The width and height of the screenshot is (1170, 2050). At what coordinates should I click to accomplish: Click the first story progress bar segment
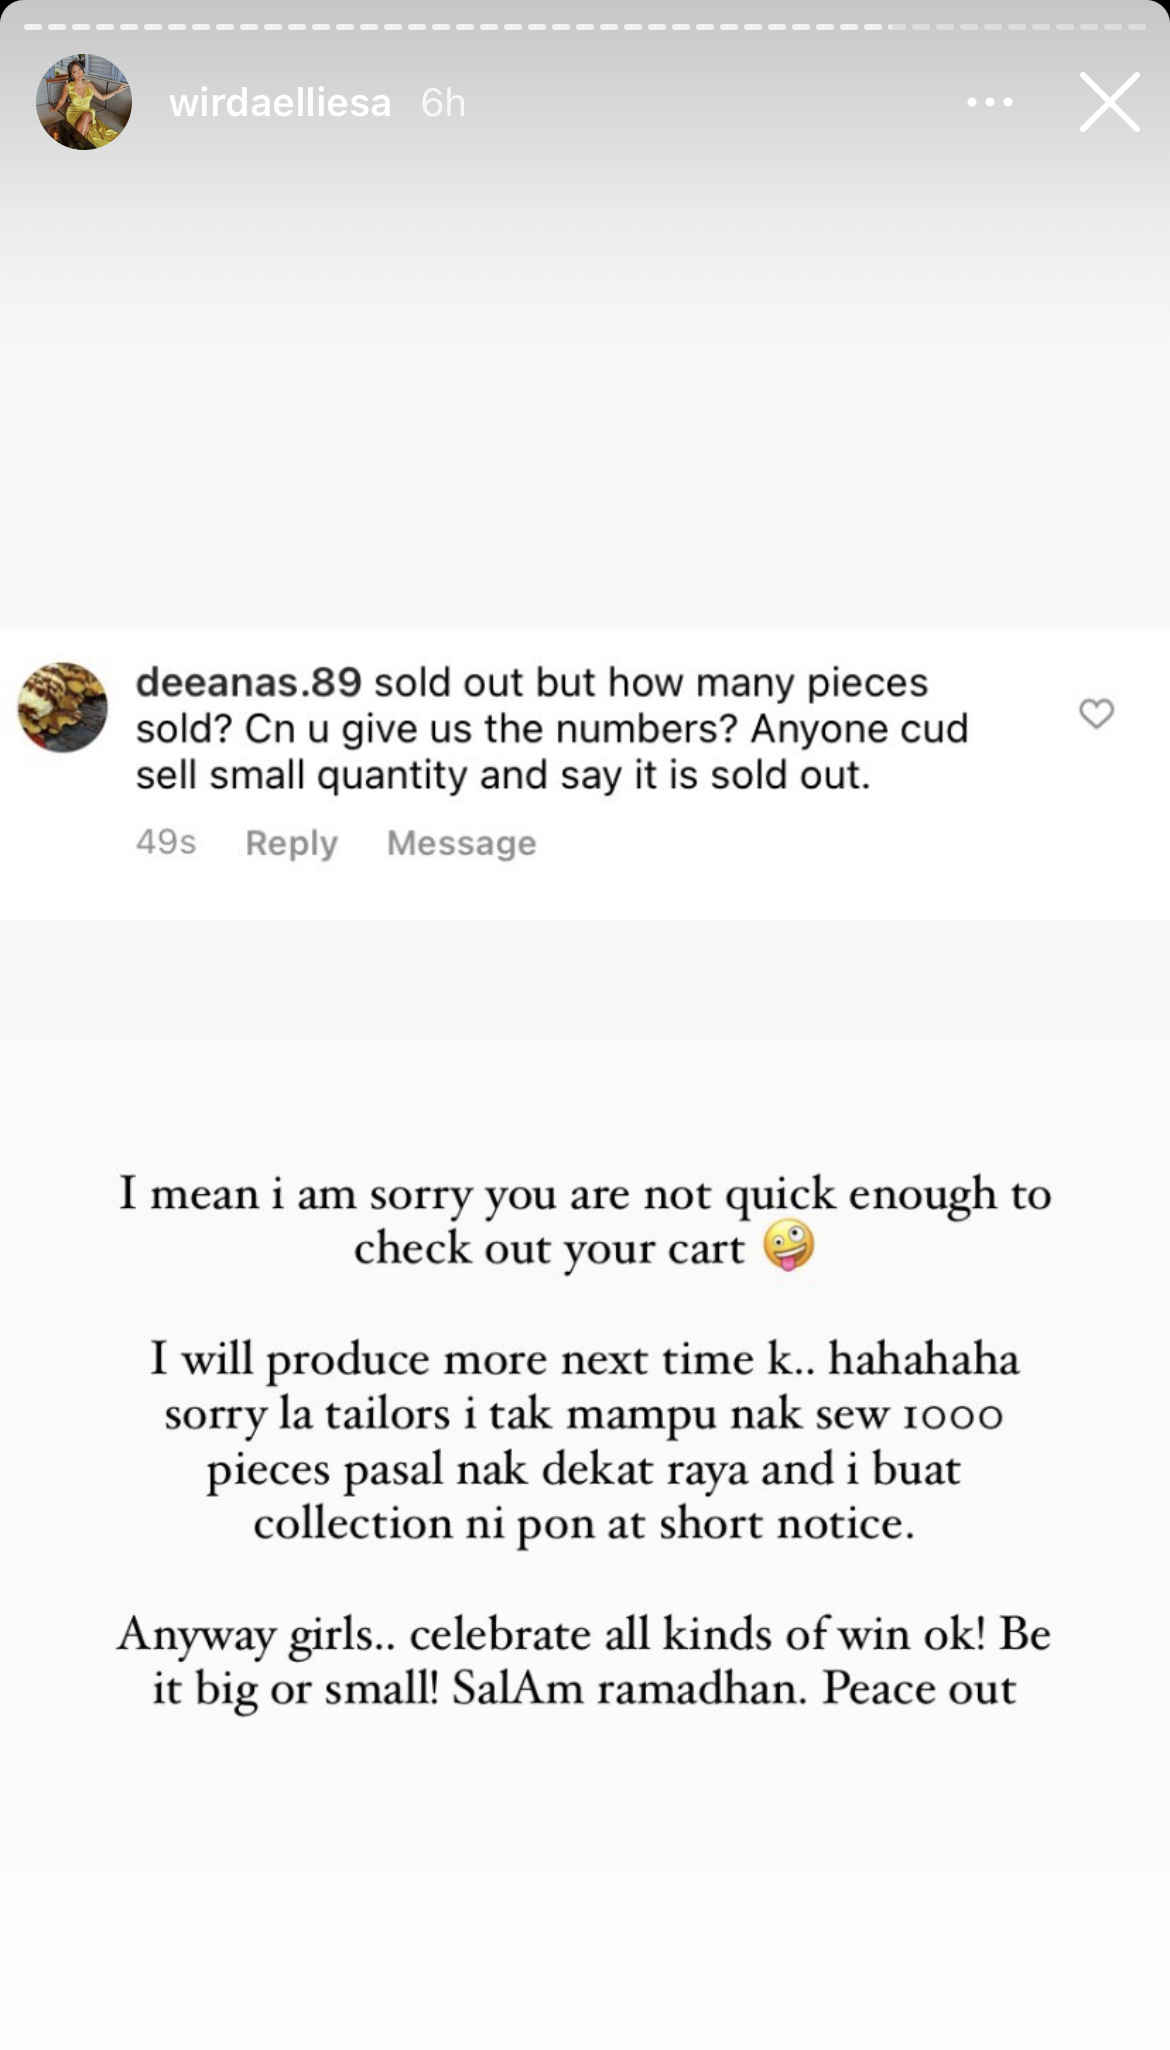click(33, 27)
